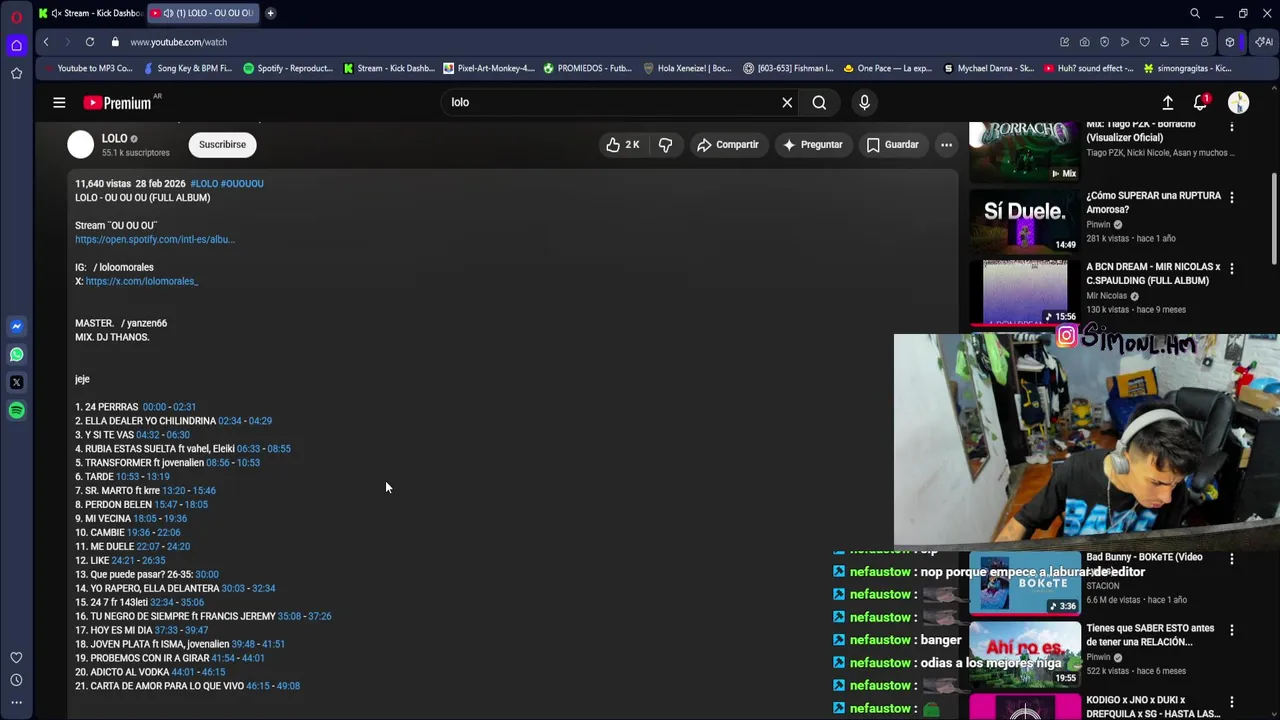Open One Pace bookmark

click(x=888, y=68)
